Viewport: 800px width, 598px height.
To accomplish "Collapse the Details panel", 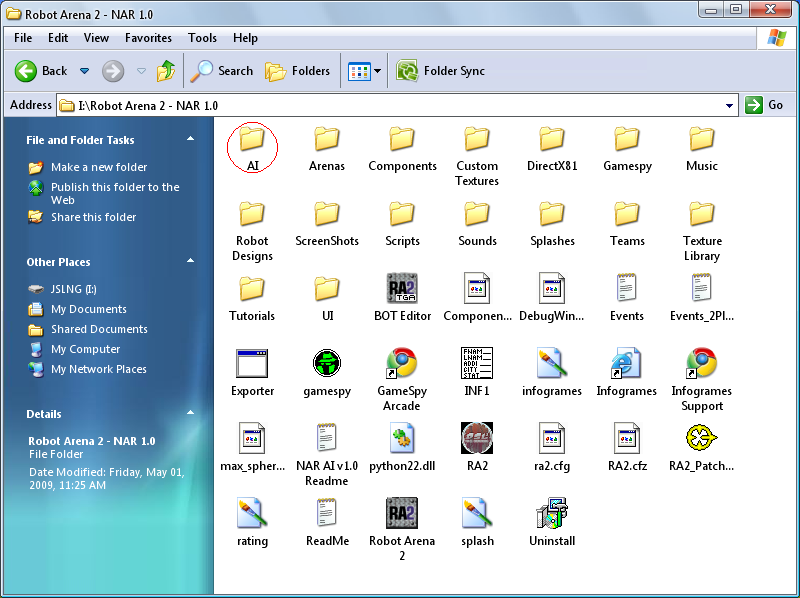I will pyautogui.click(x=190, y=414).
